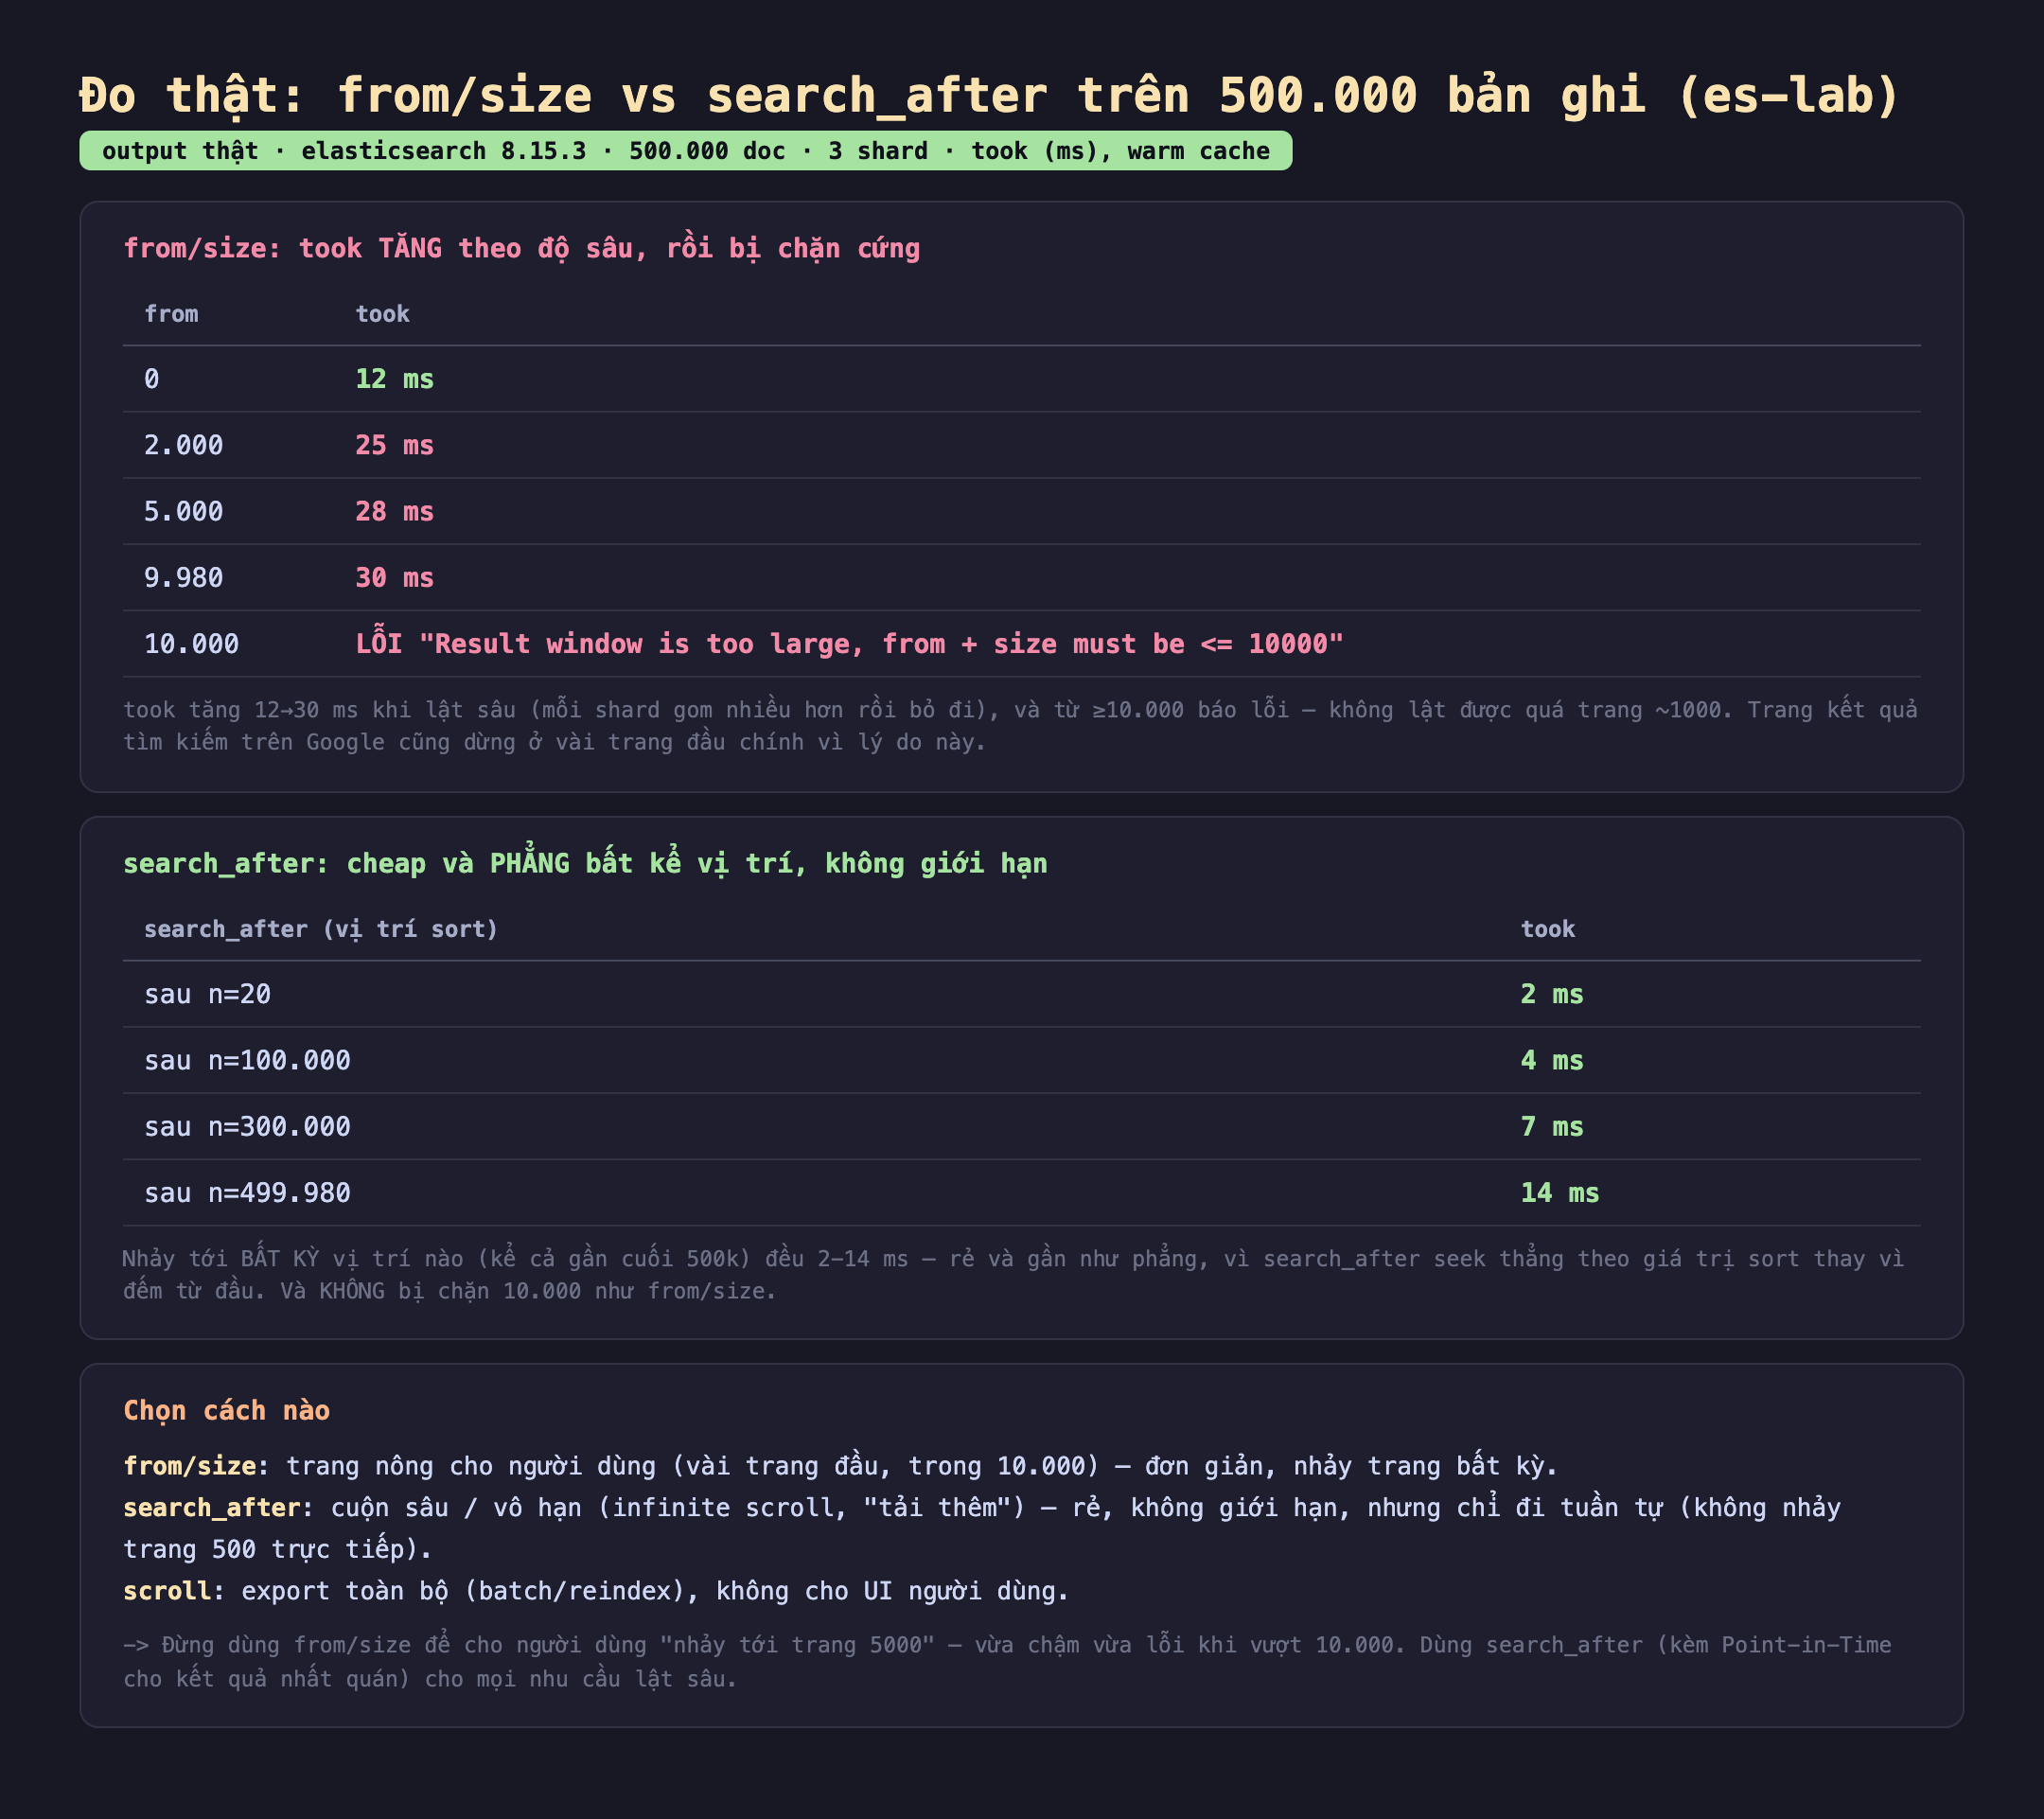
Task: Click the '9.980' from cell
Action: pyautogui.click(x=183, y=578)
